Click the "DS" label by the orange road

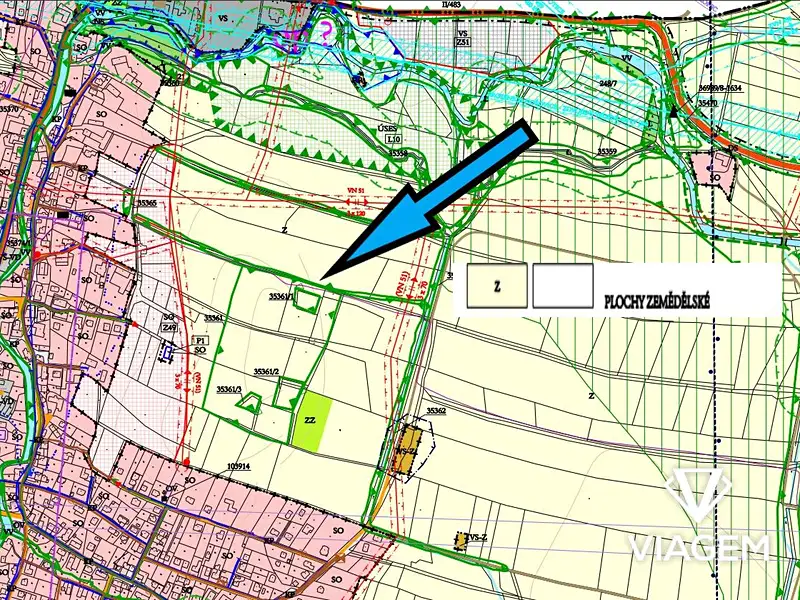734,147
